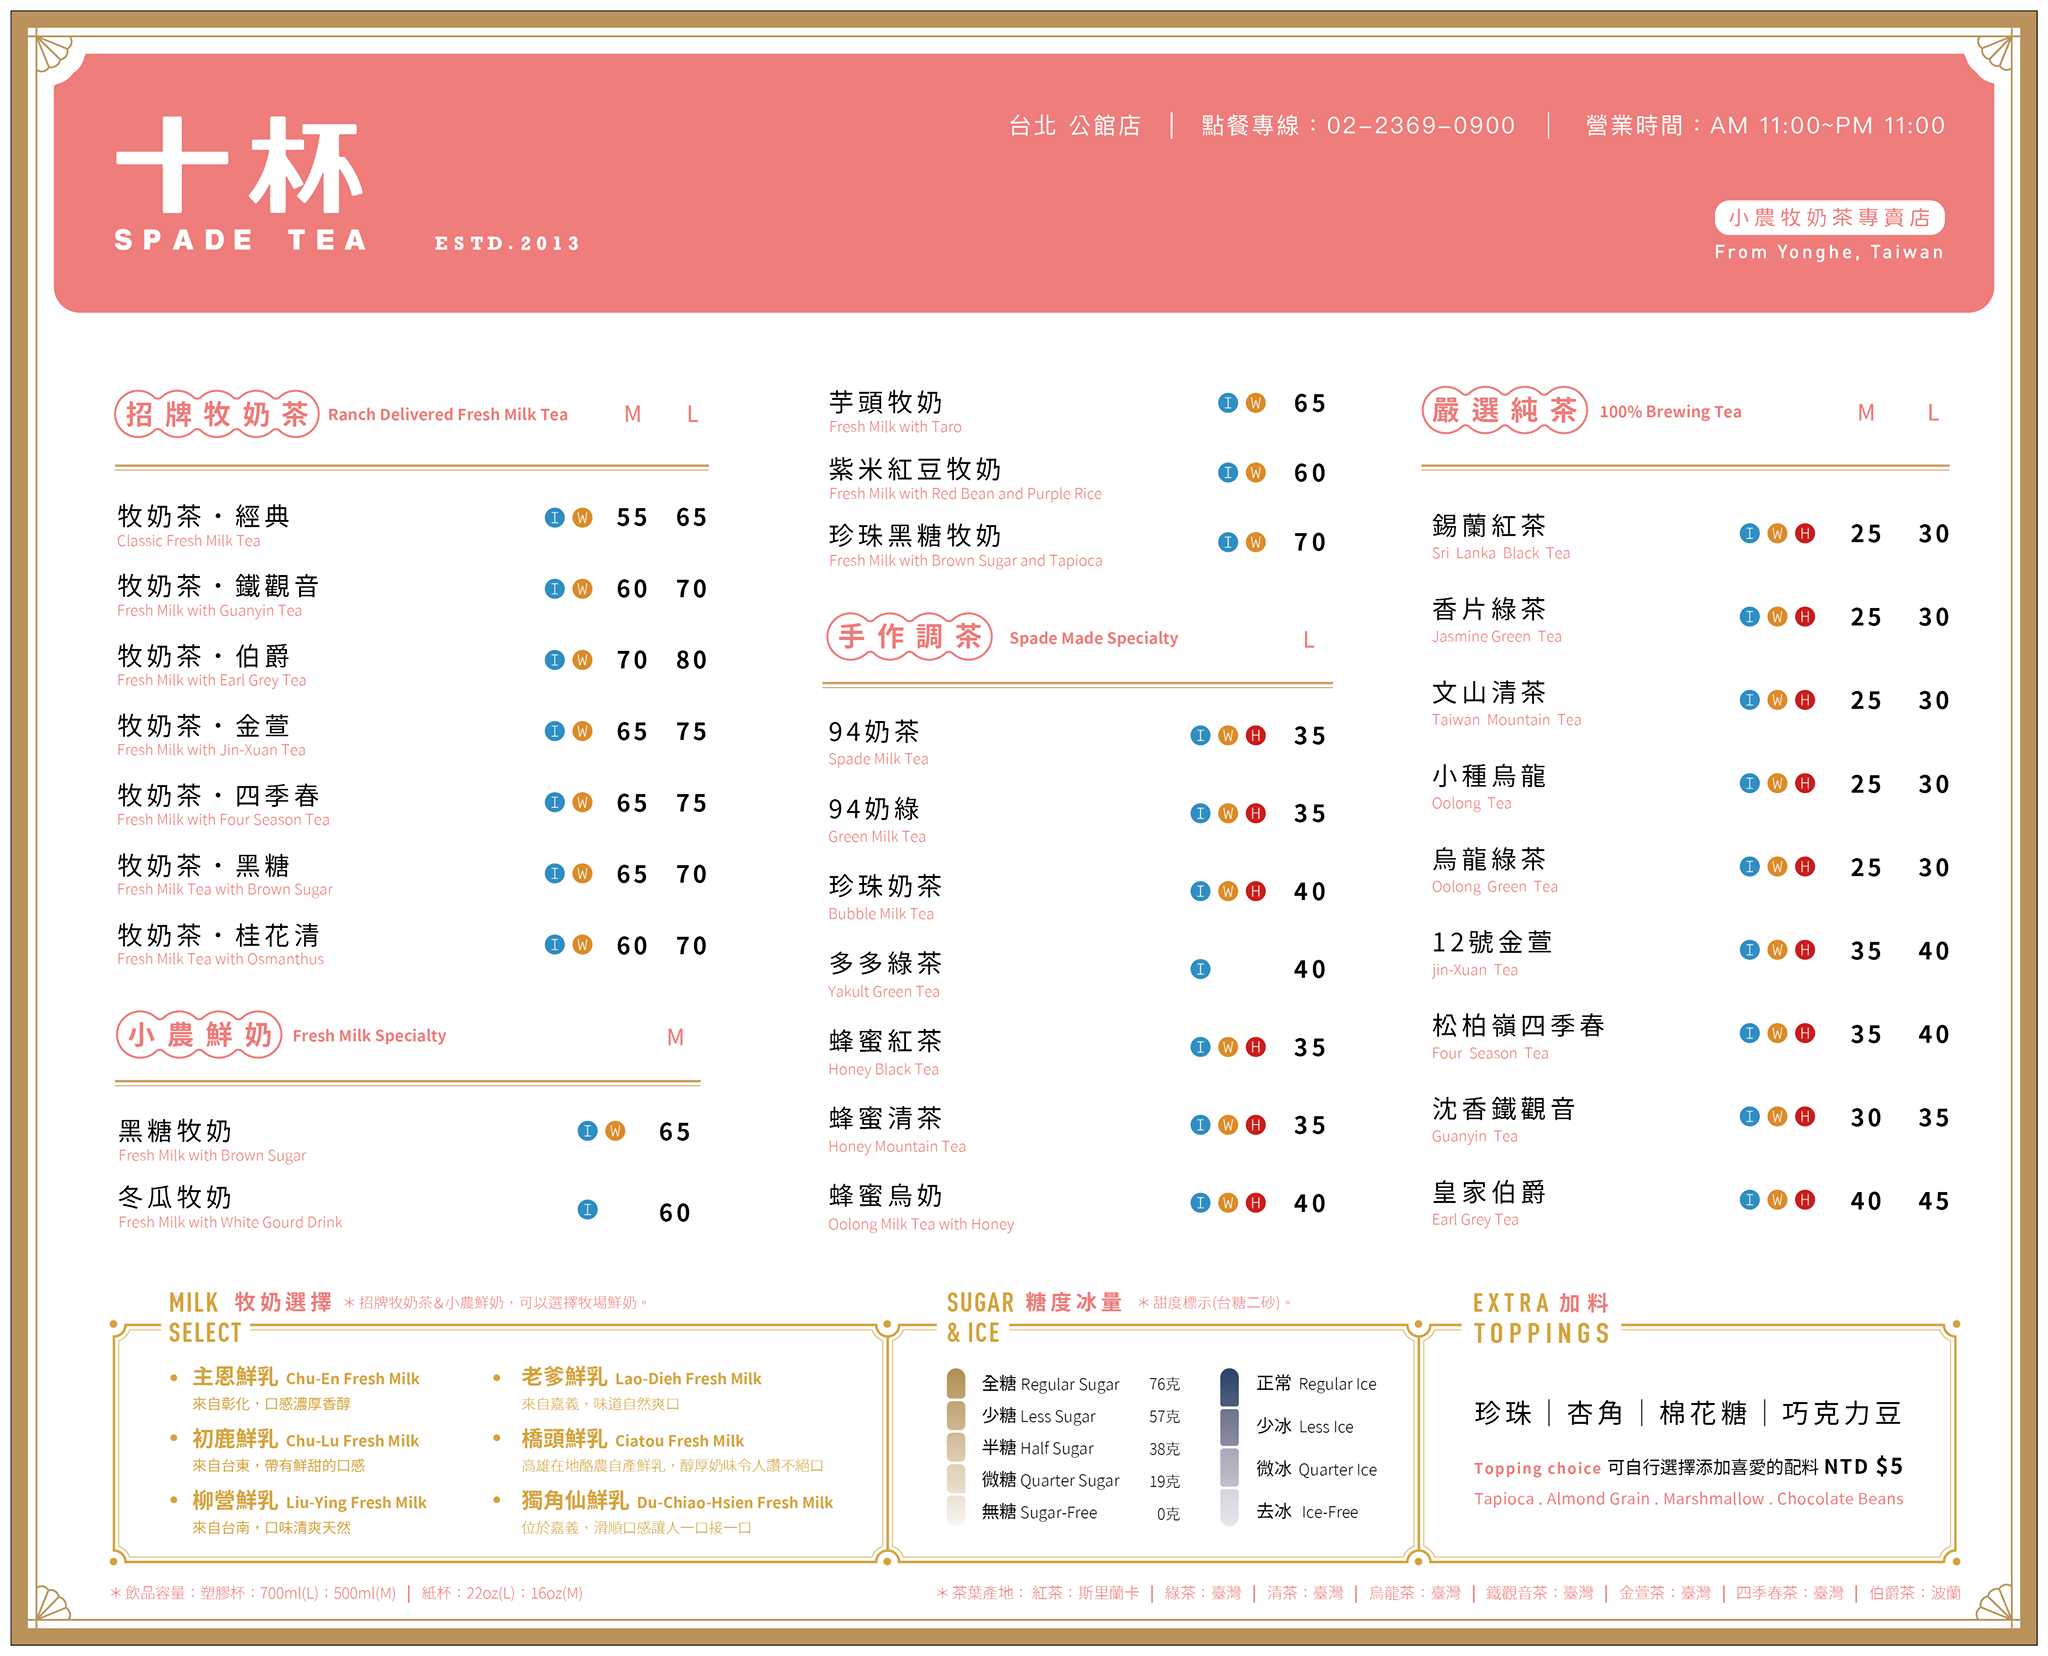Click the phone number 02-2369-0900
This screenshot has width=2048, height=1656.
[x=1420, y=126]
